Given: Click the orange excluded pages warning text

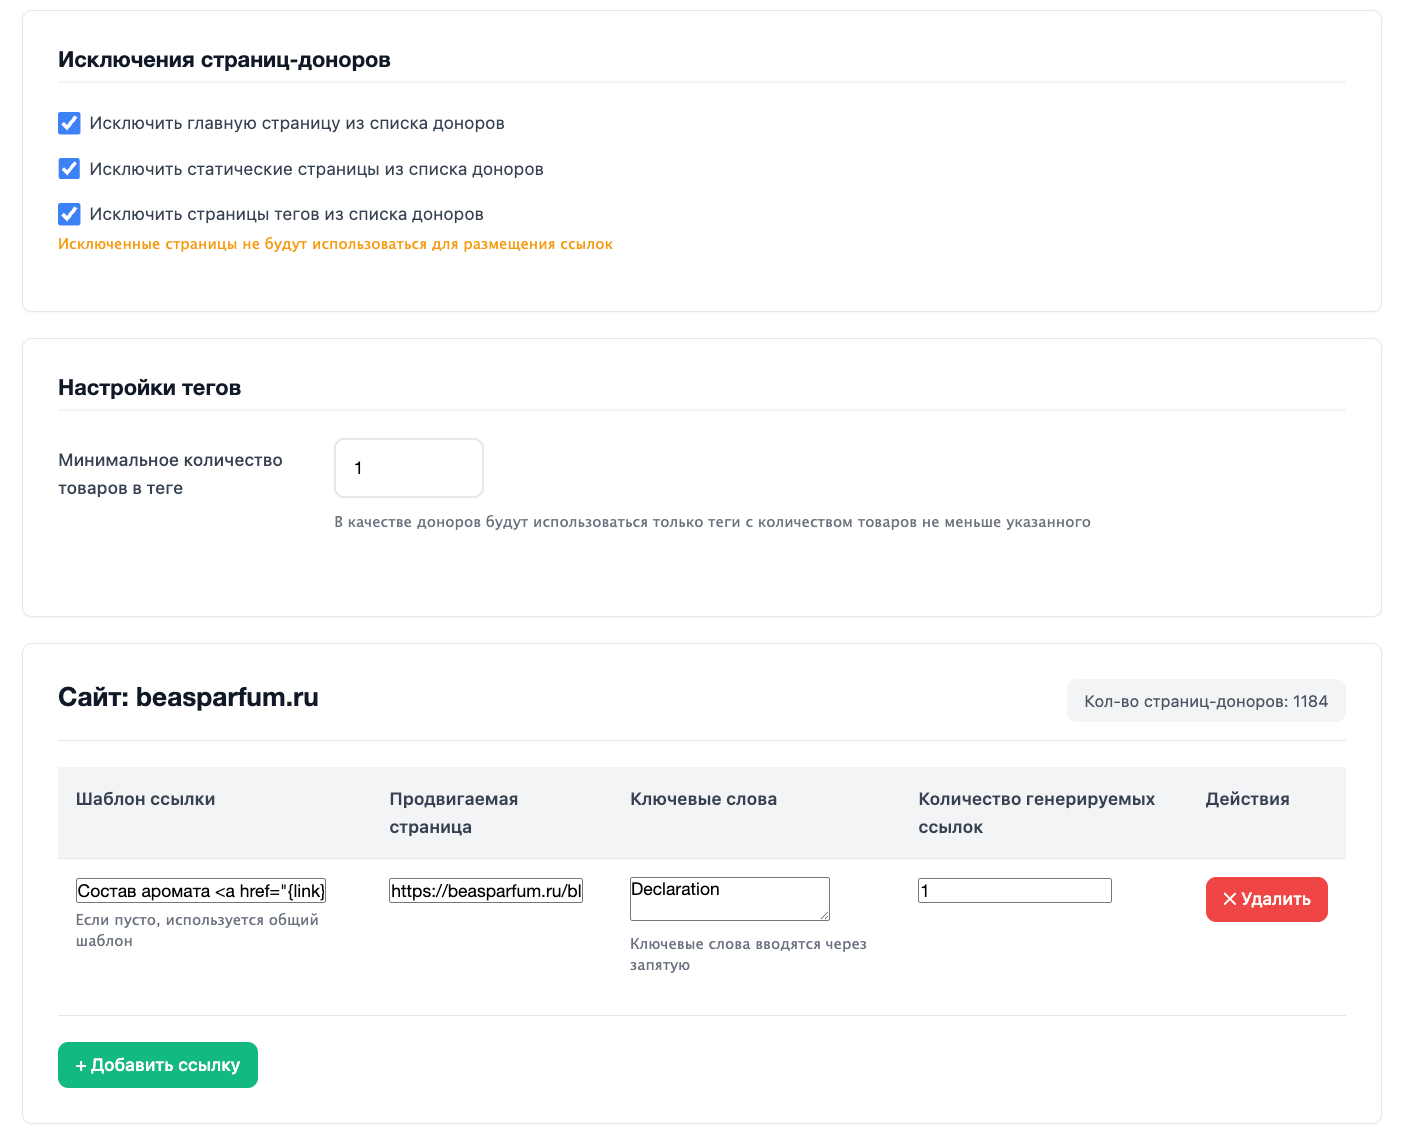Looking at the screenshot, I should click(x=335, y=244).
